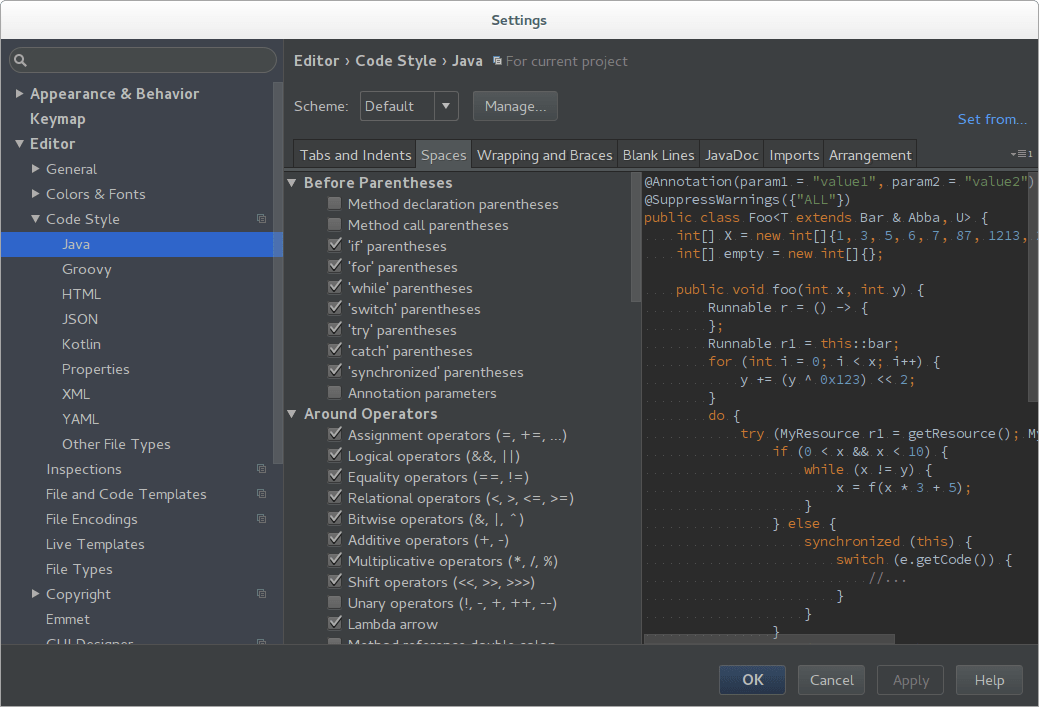Click the project-scope icon beside Copyright

(261, 594)
